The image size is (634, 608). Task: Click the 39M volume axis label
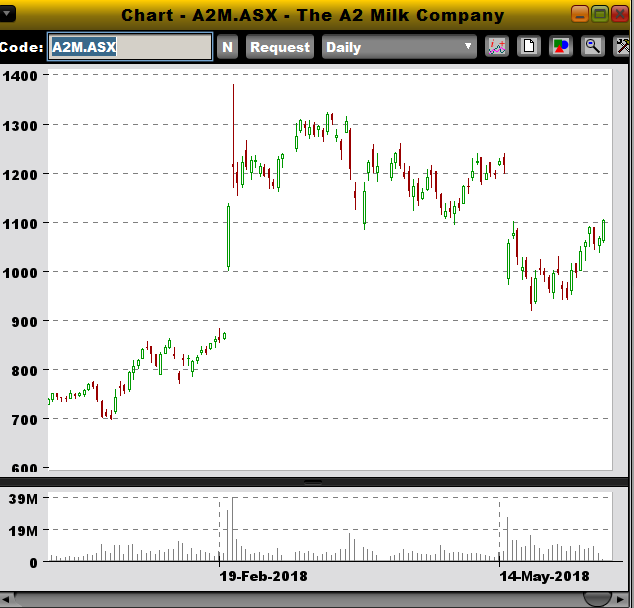pyautogui.click(x=23, y=499)
